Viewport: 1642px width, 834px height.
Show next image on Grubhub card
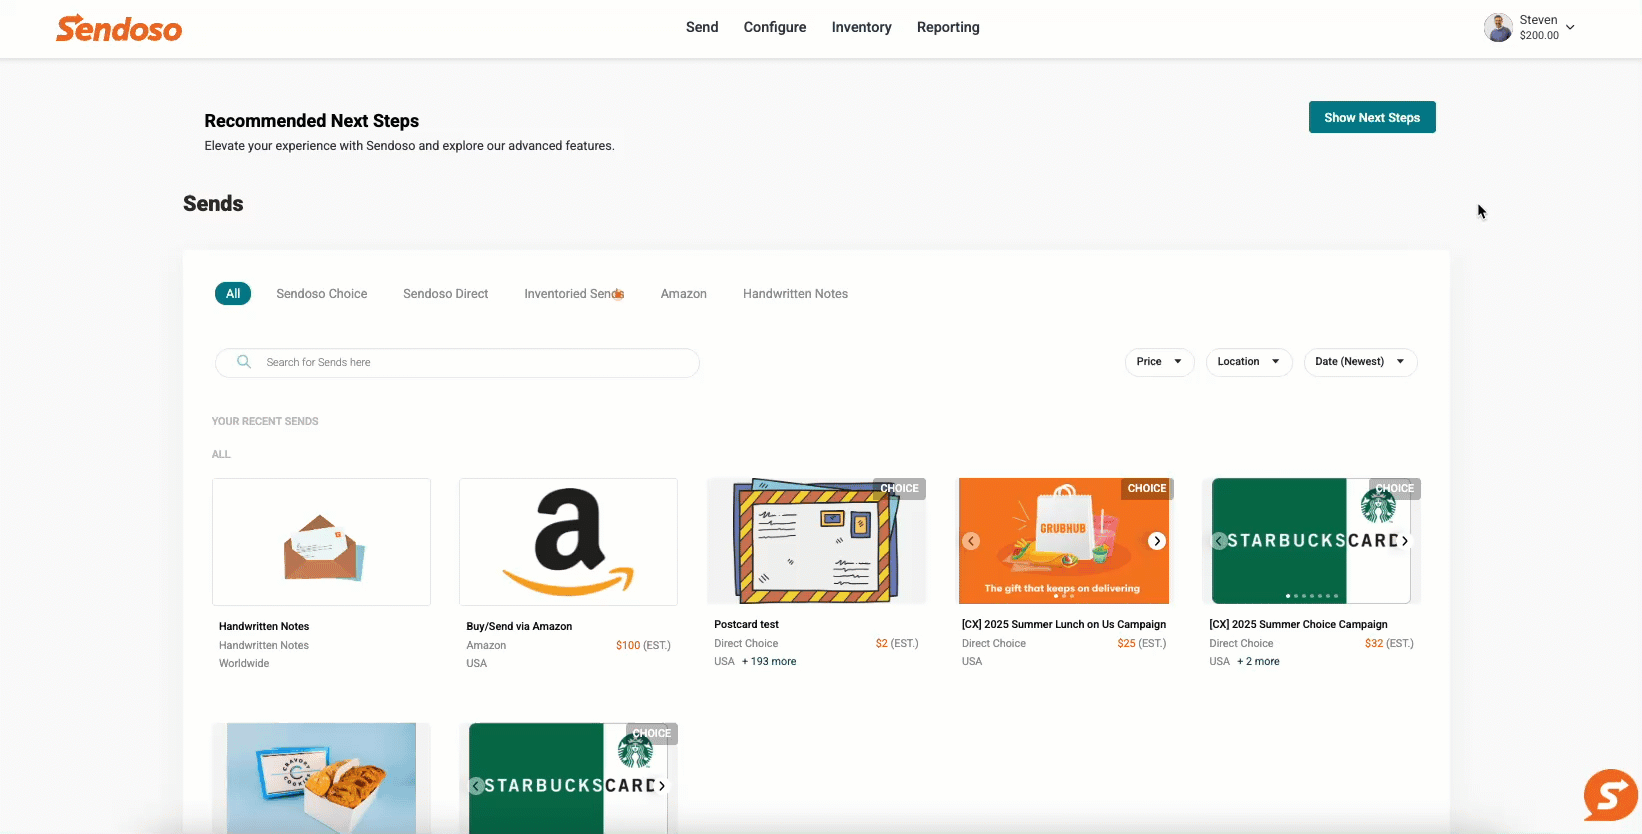click(1157, 541)
